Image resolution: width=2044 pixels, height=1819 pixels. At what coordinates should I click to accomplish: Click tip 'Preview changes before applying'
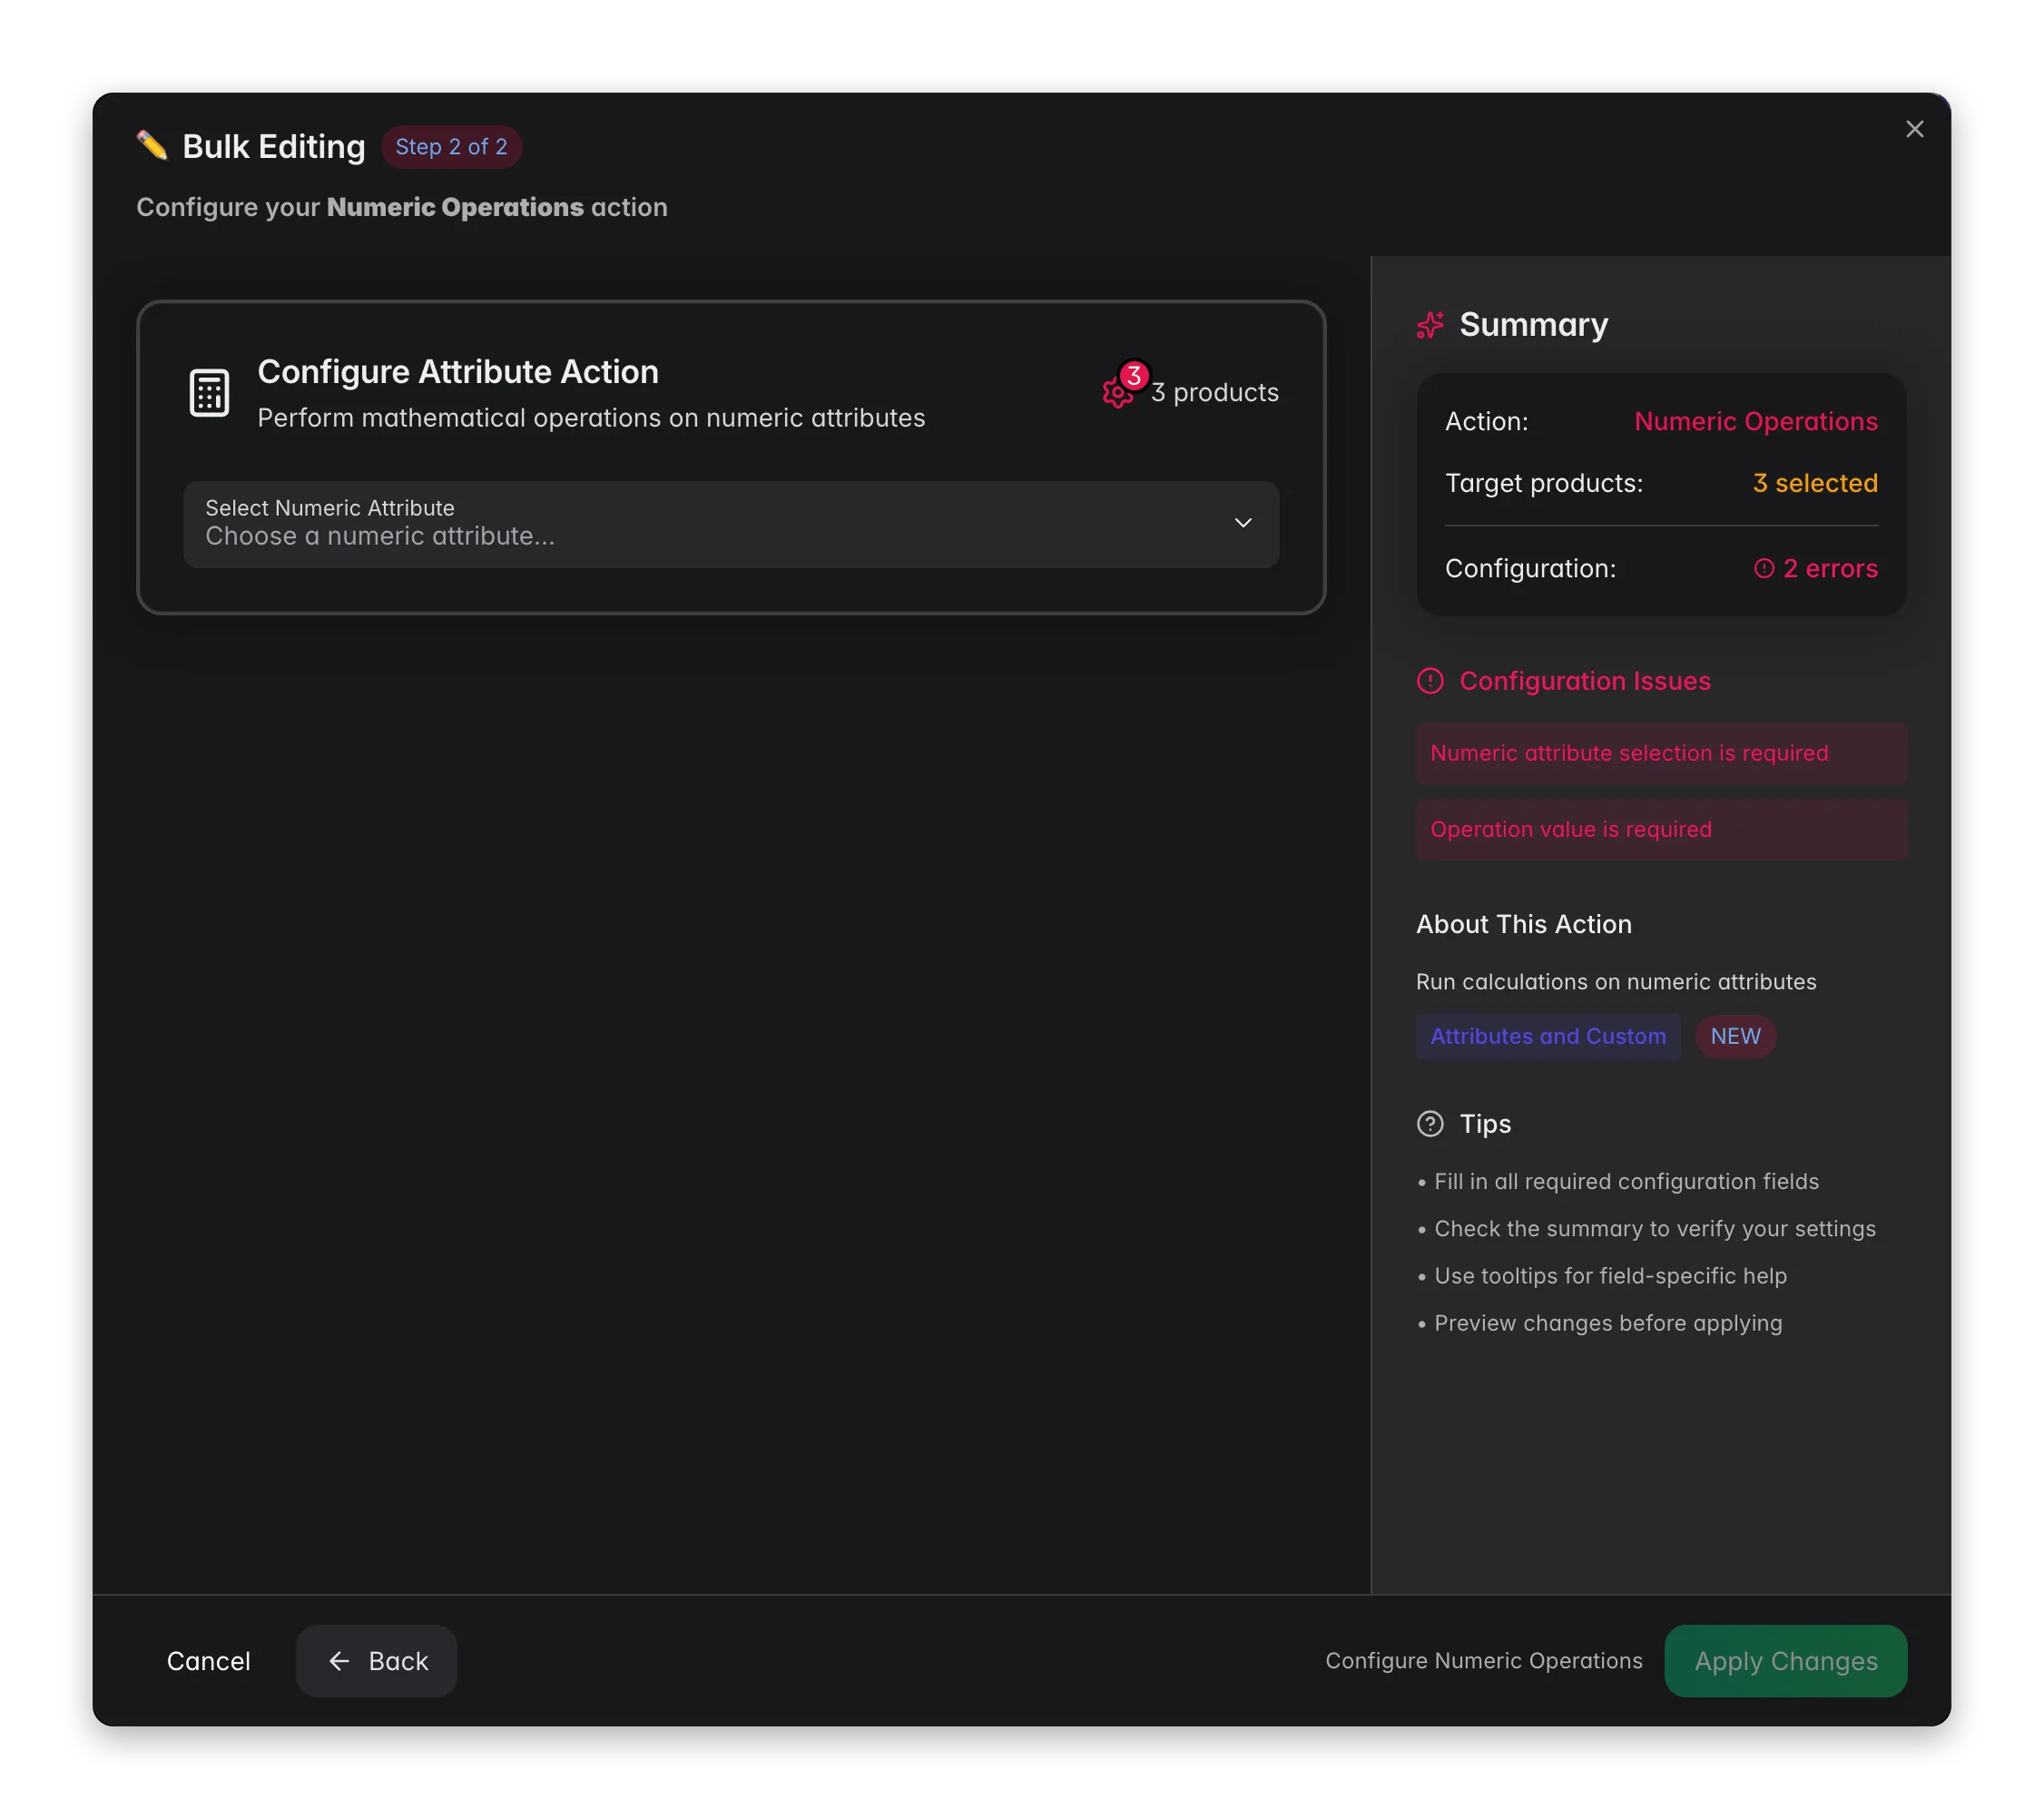click(1608, 1323)
